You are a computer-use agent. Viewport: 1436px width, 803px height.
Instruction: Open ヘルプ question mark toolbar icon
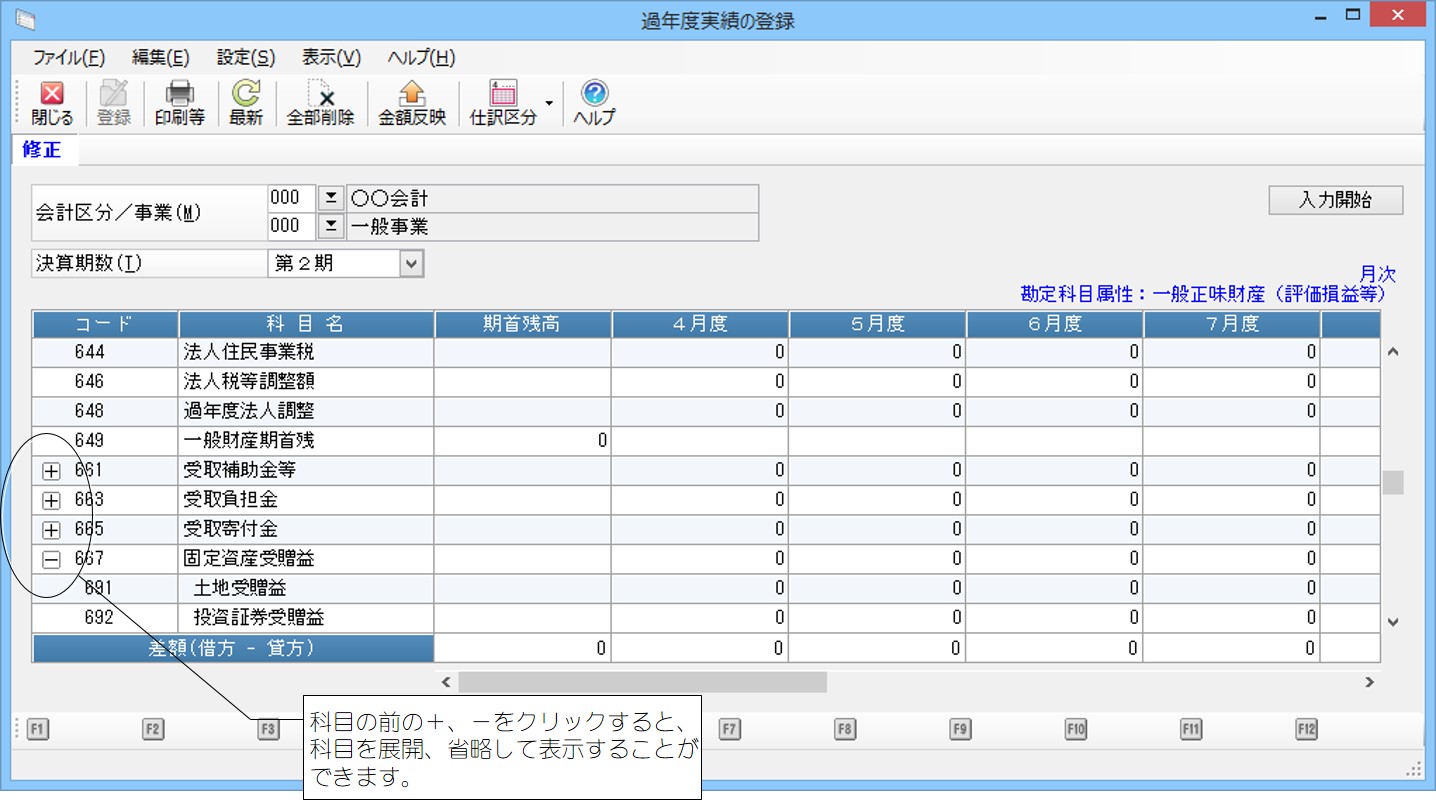click(x=594, y=95)
